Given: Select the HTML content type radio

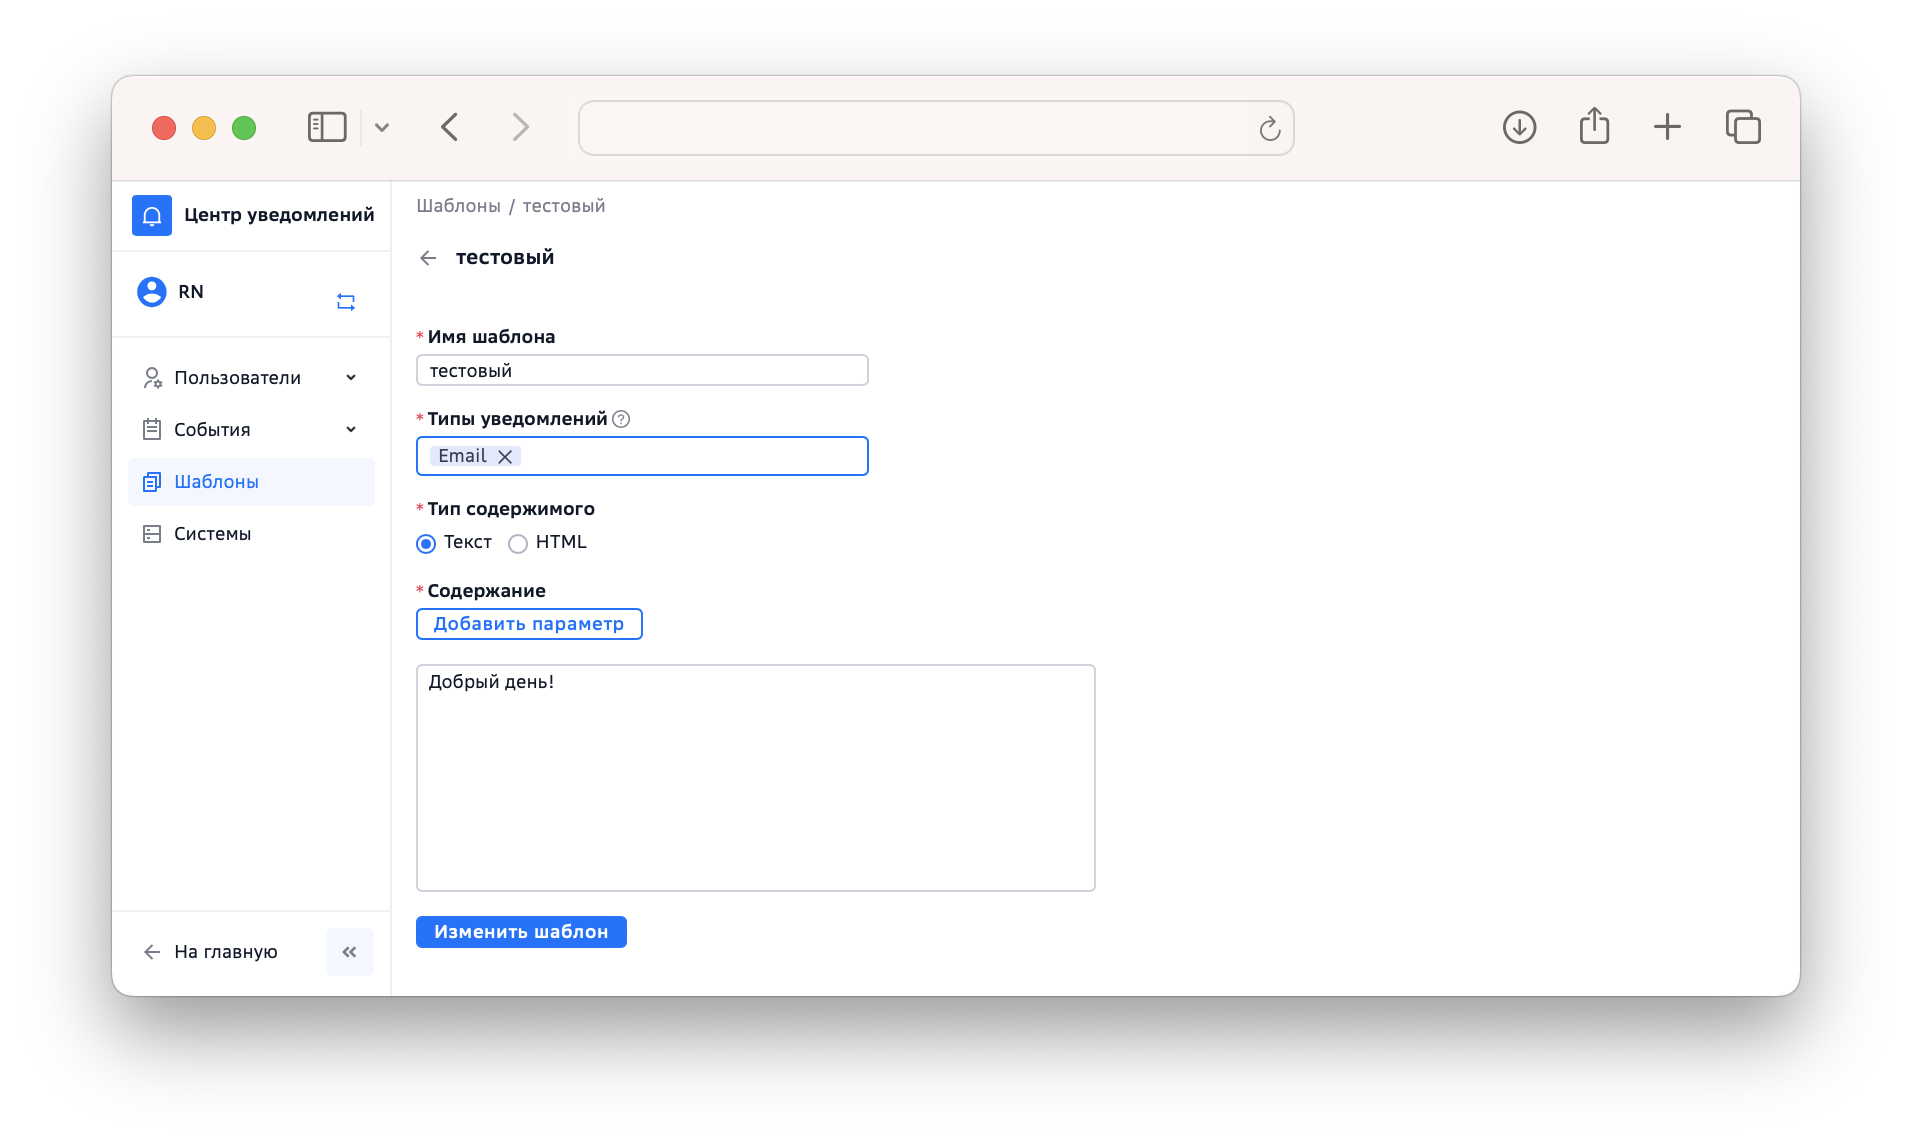Looking at the screenshot, I should click(x=518, y=544).
